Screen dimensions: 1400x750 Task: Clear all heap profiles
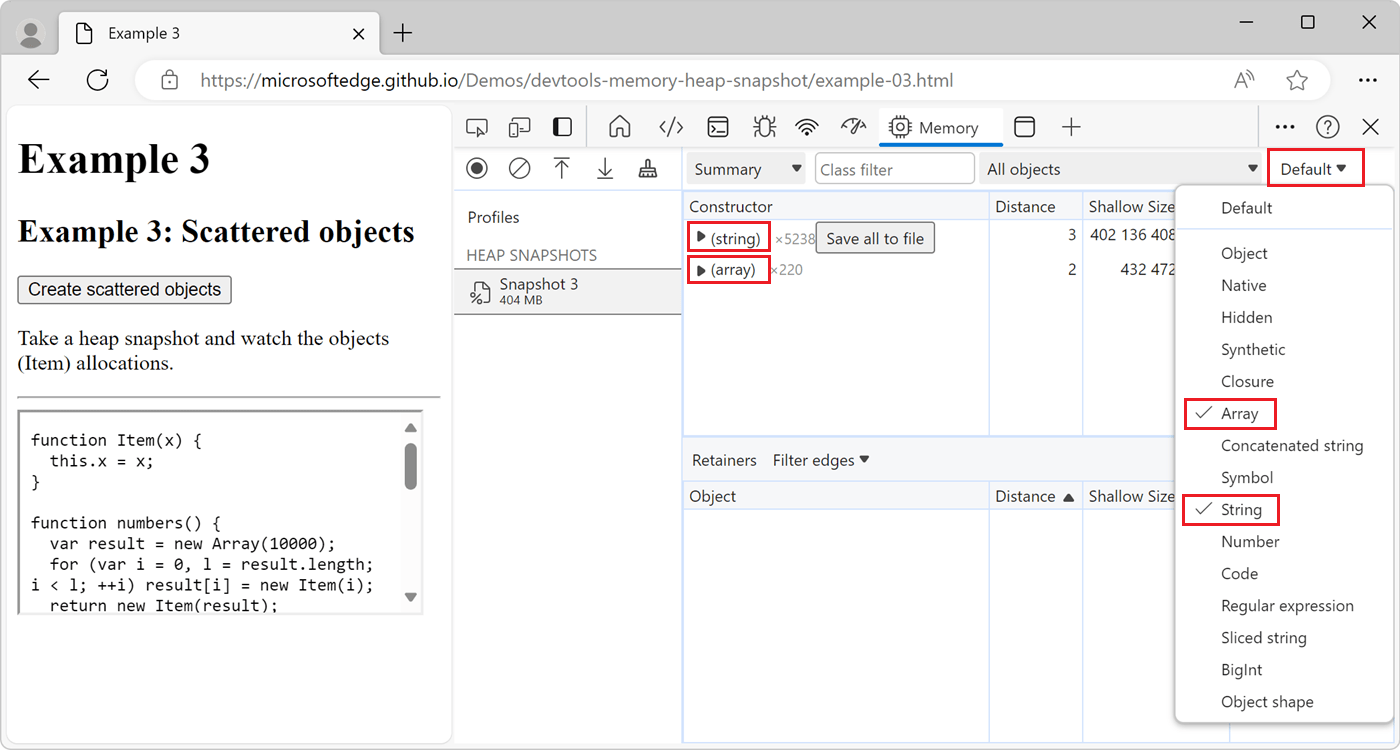pos(519,168)
